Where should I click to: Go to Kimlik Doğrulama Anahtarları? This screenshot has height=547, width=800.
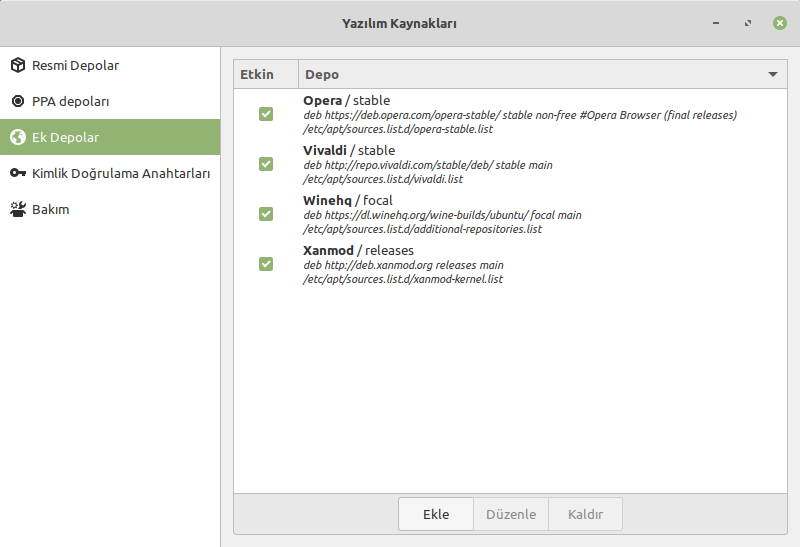[110, 173]
